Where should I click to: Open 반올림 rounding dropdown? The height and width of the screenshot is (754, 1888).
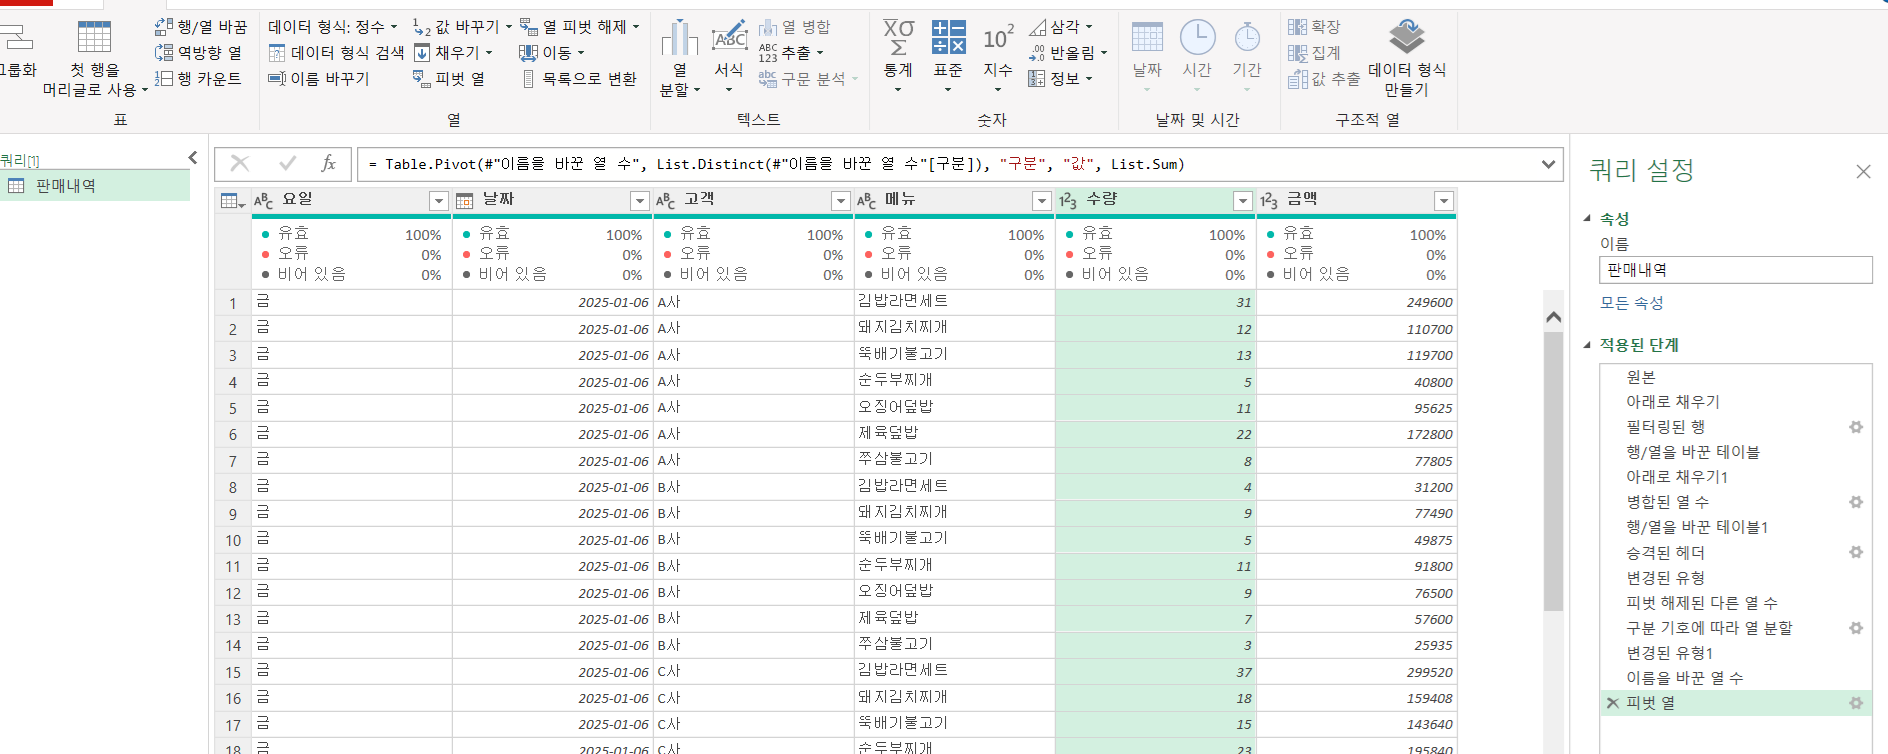[1068, 52]
